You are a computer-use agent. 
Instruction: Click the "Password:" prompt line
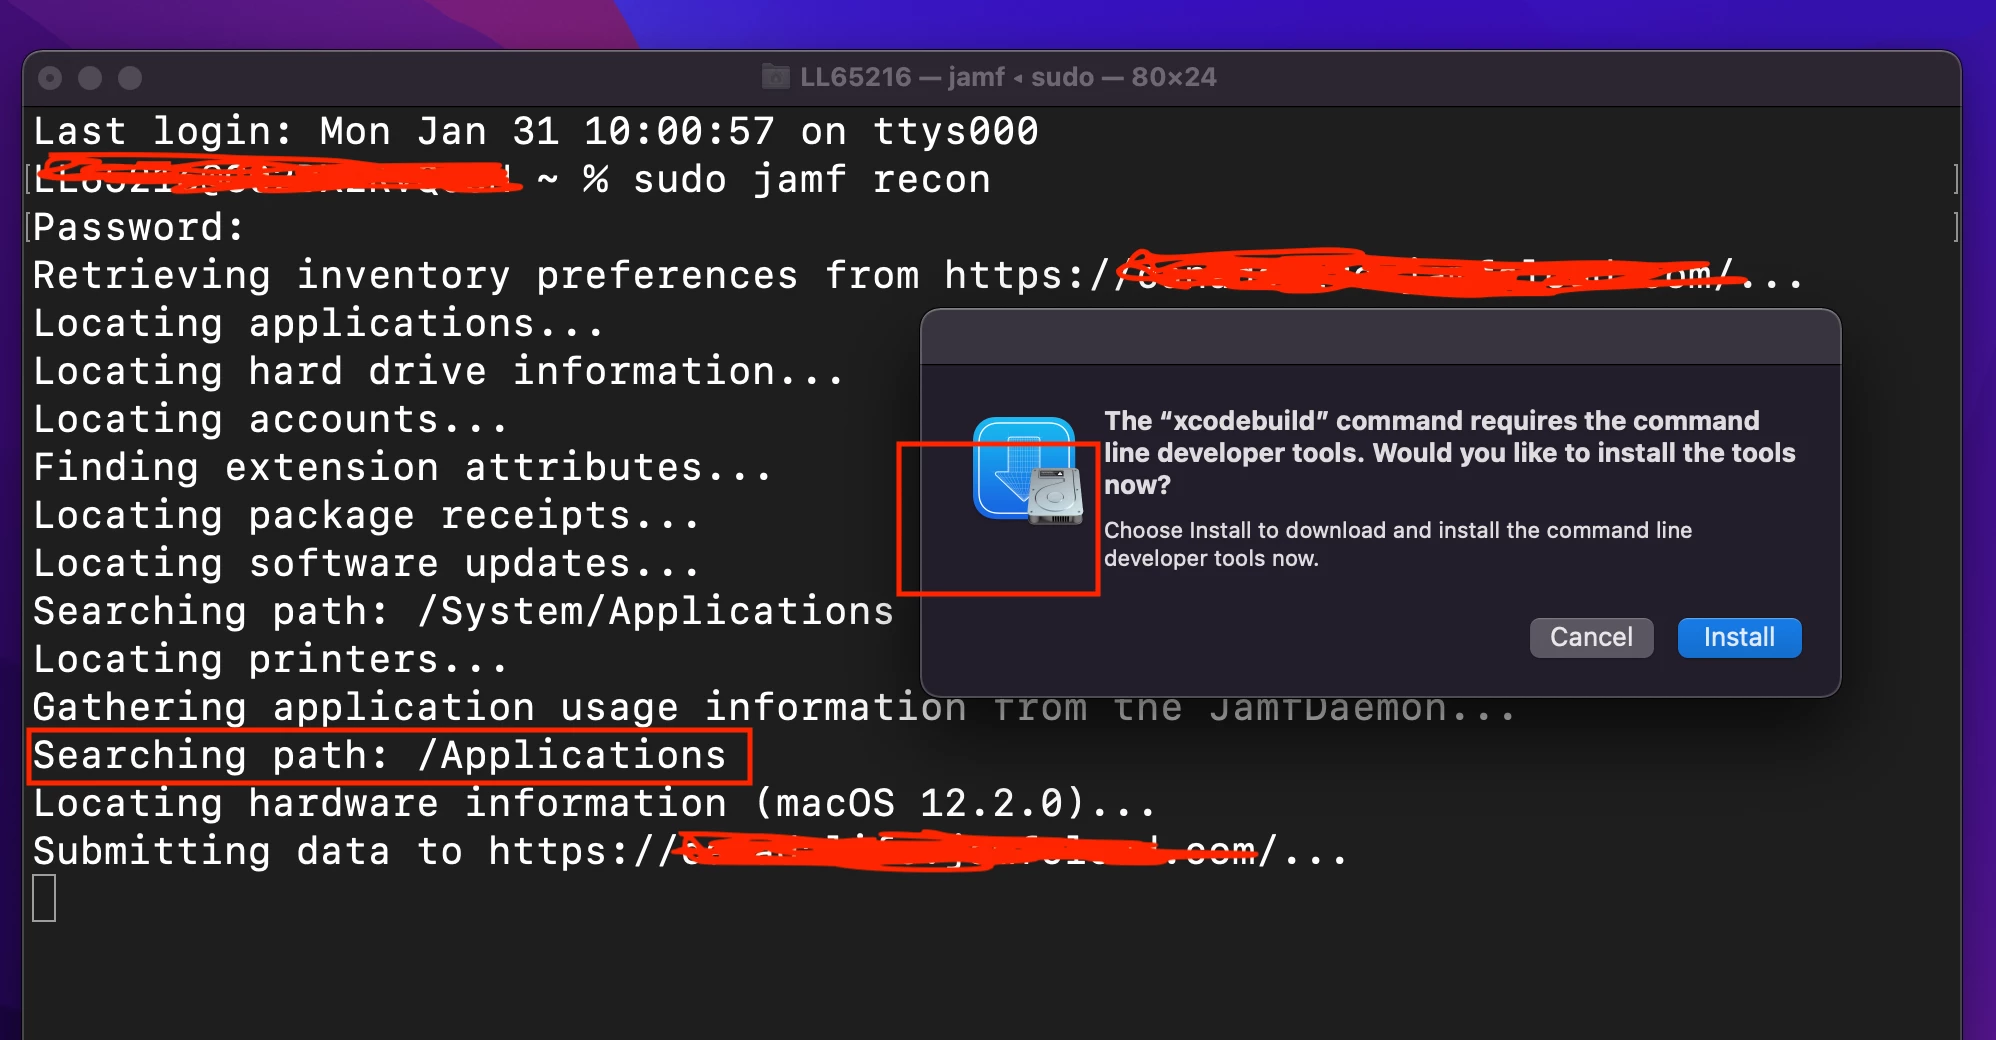(x=139, y=228)
